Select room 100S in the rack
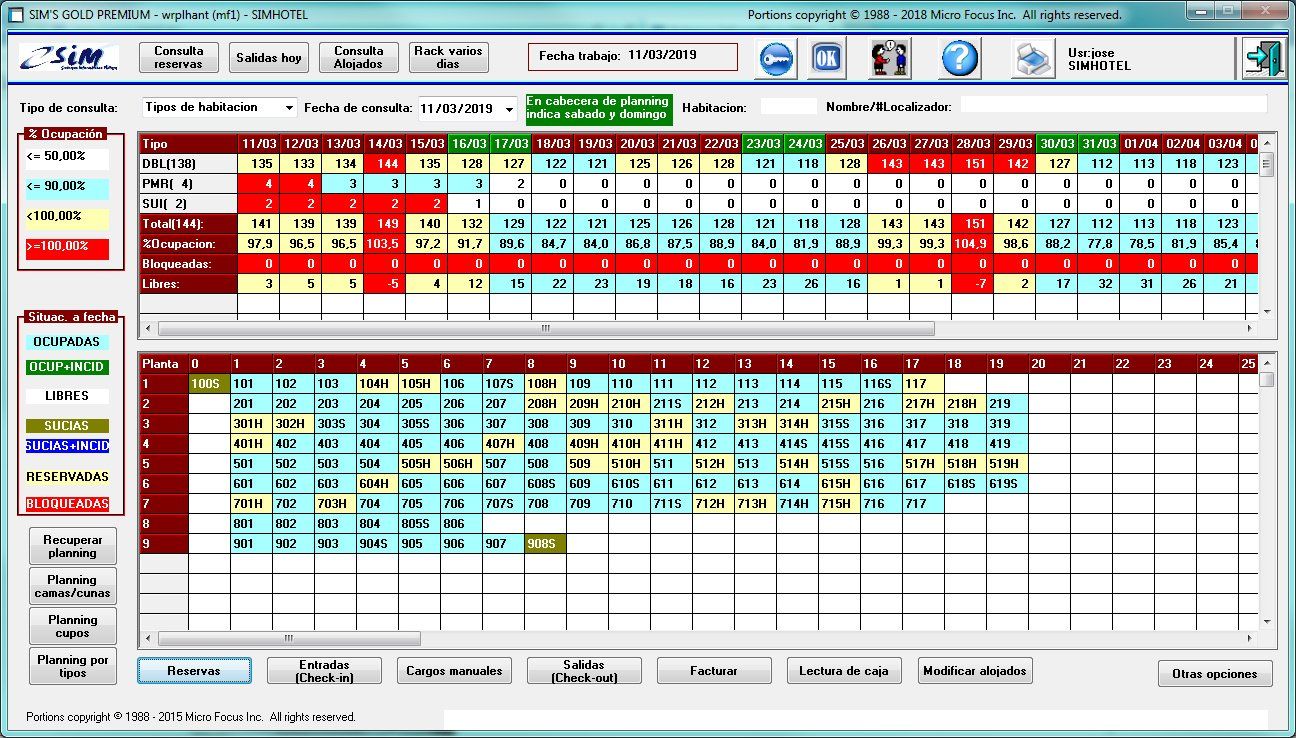The width and height of the screenshot is (1296, 738). coord(209,383)
